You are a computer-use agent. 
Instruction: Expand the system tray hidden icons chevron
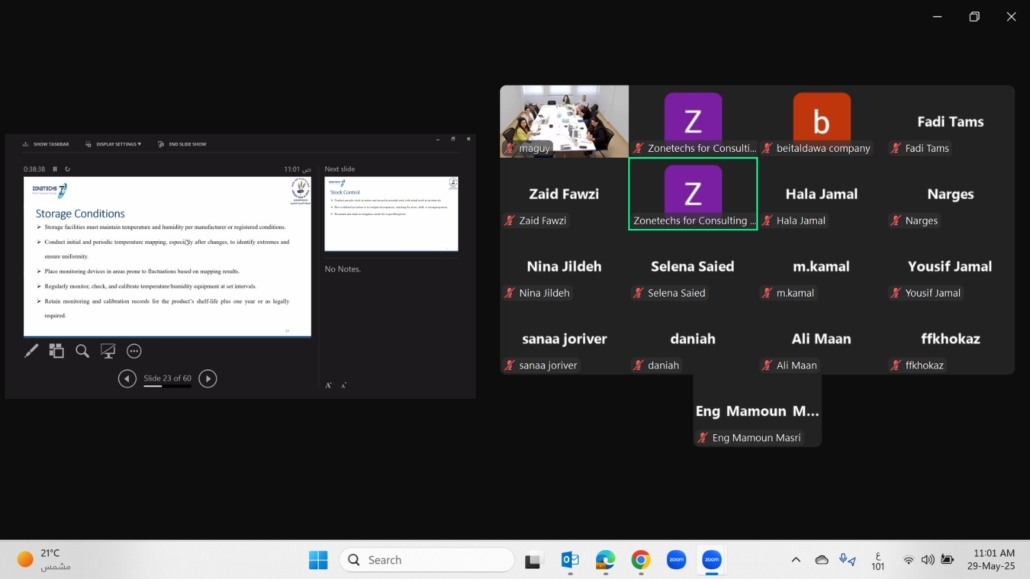point(796,560)
